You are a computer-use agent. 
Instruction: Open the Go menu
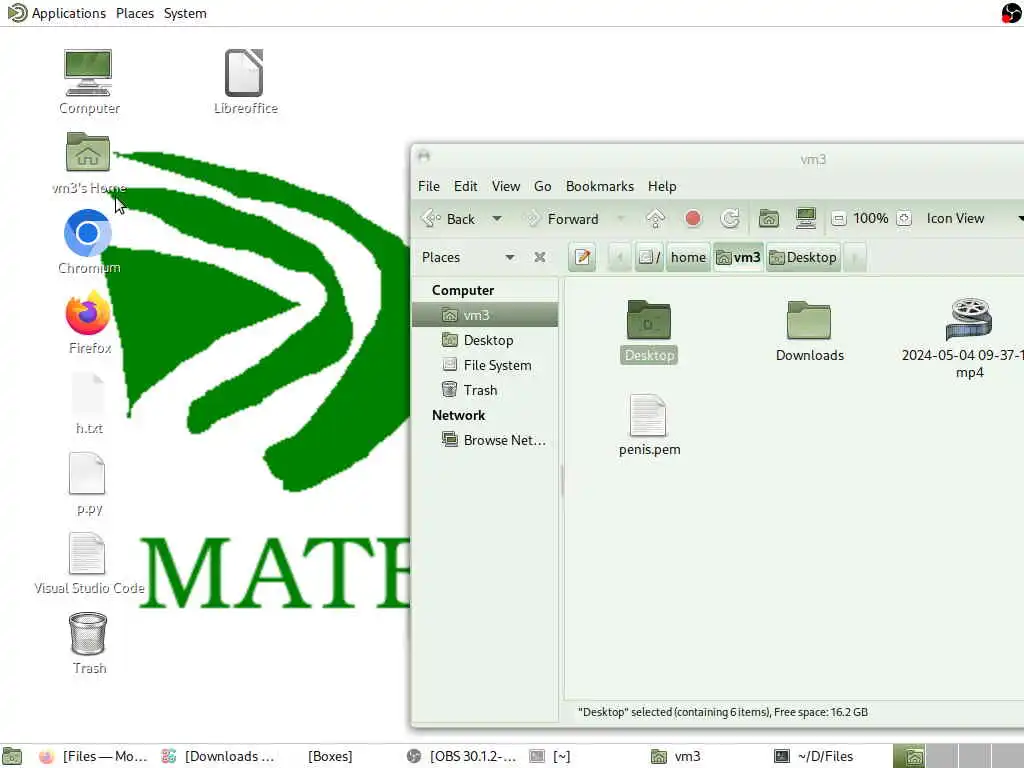click(542, 186)
